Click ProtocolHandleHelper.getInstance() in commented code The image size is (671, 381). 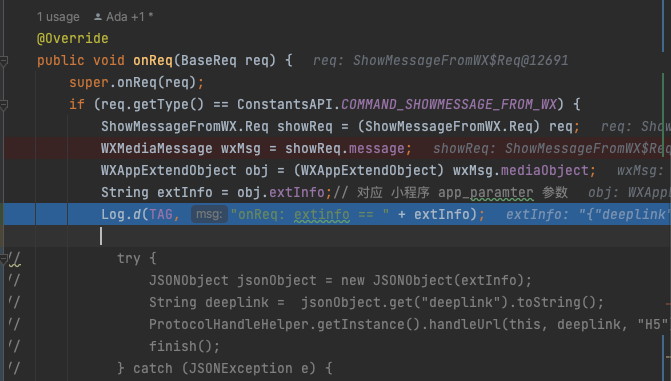click(x=285, y=324)
